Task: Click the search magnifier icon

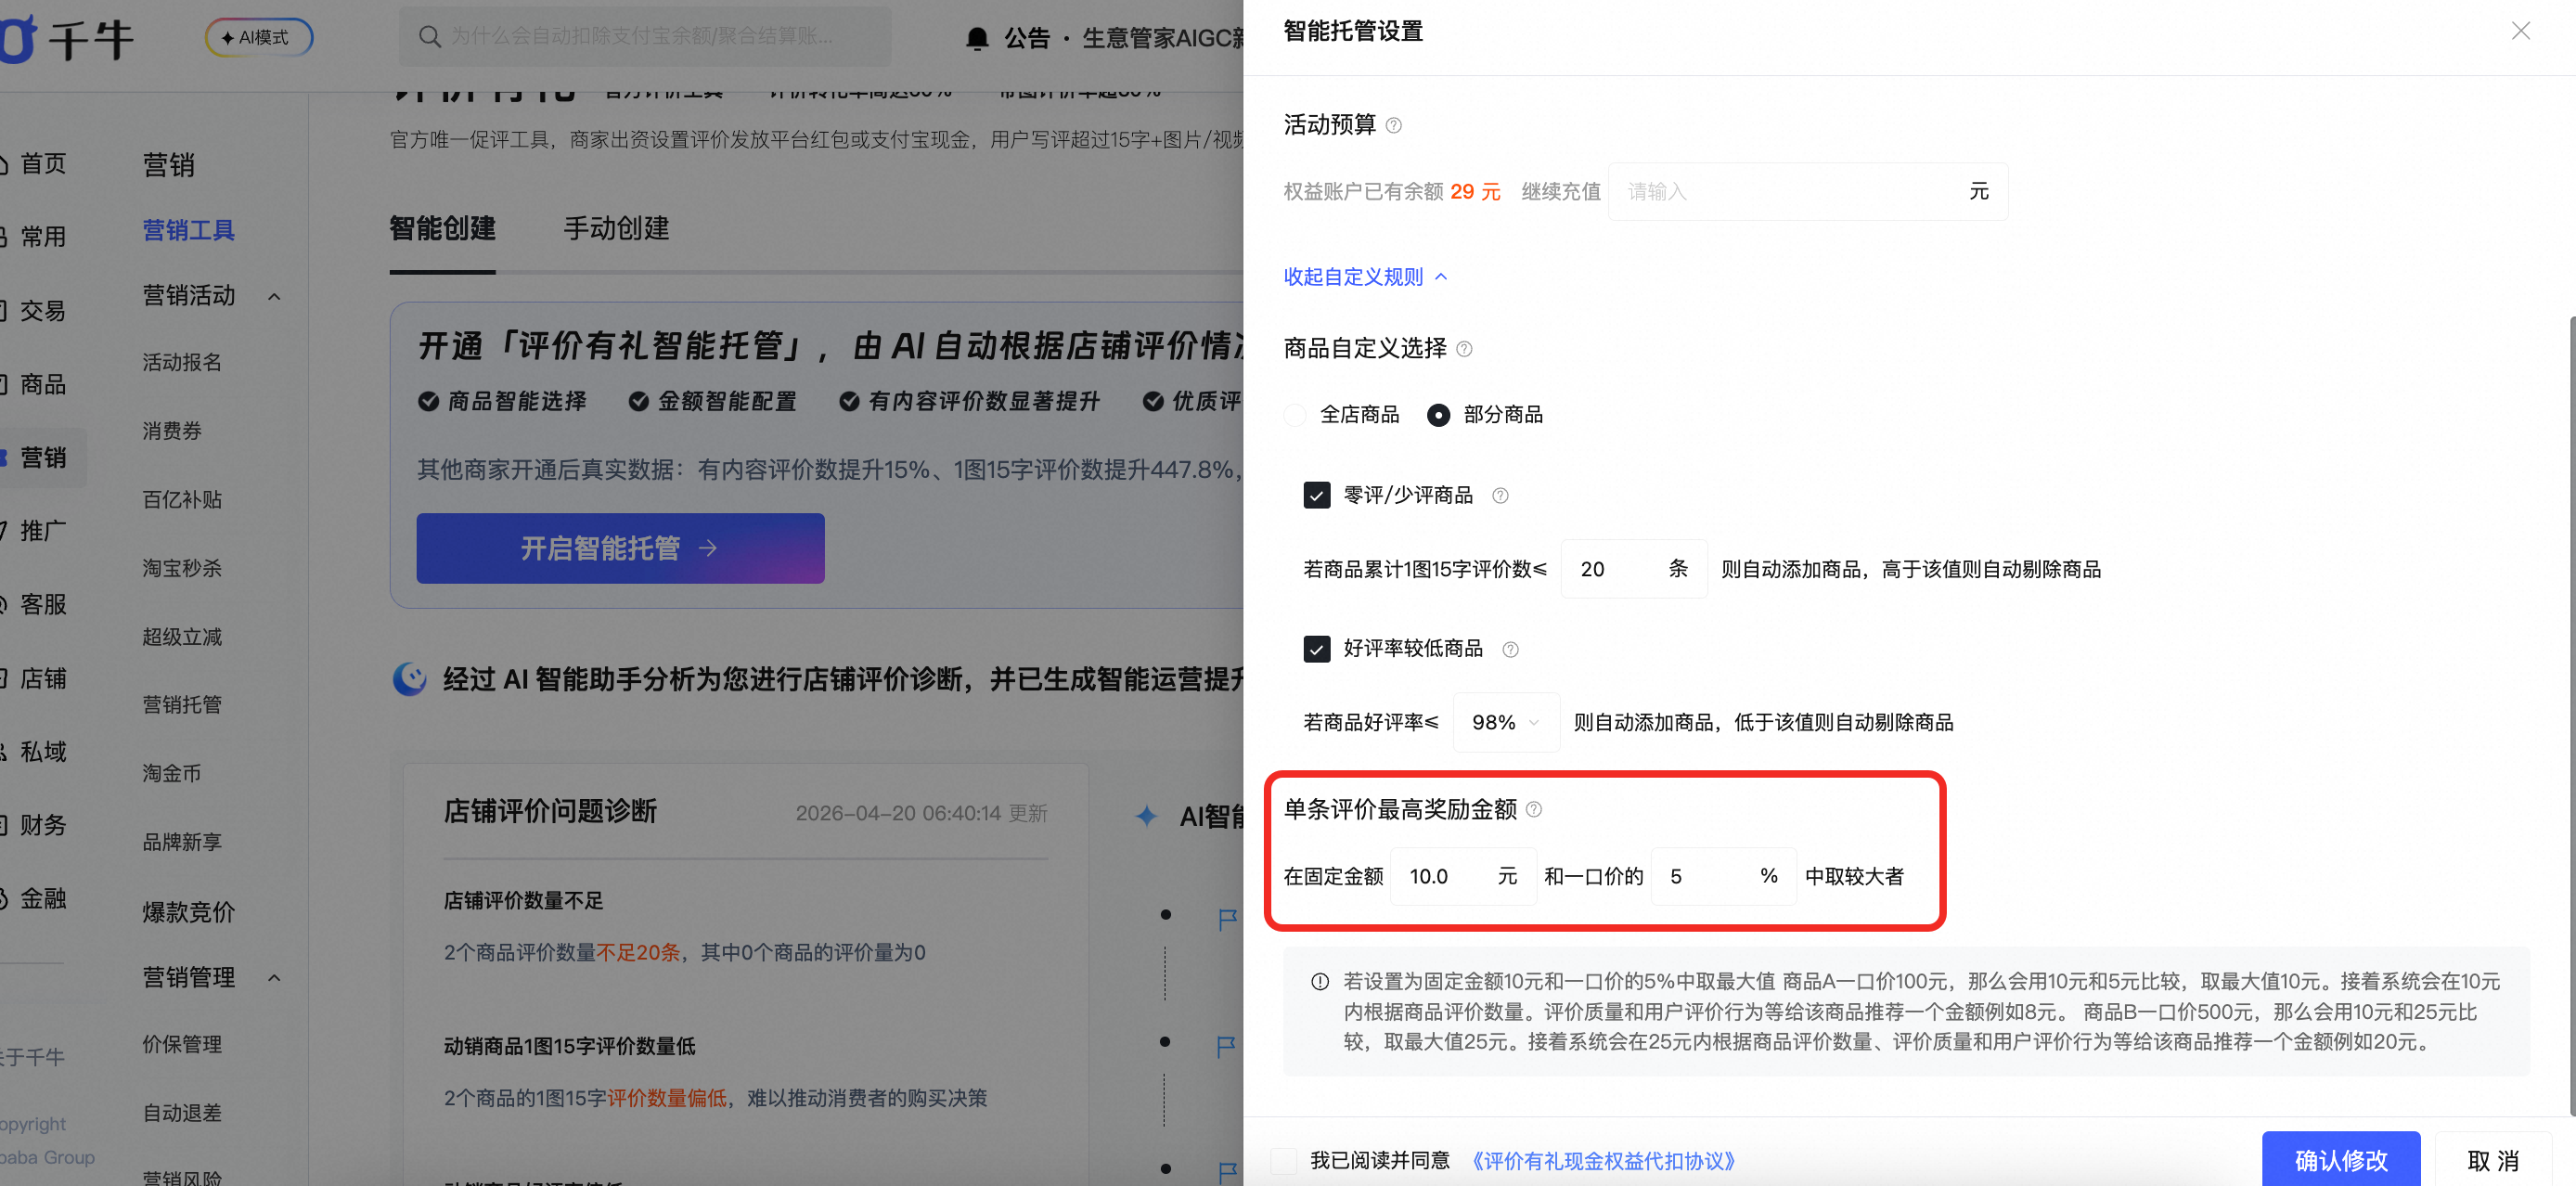Action: [429, 37]
